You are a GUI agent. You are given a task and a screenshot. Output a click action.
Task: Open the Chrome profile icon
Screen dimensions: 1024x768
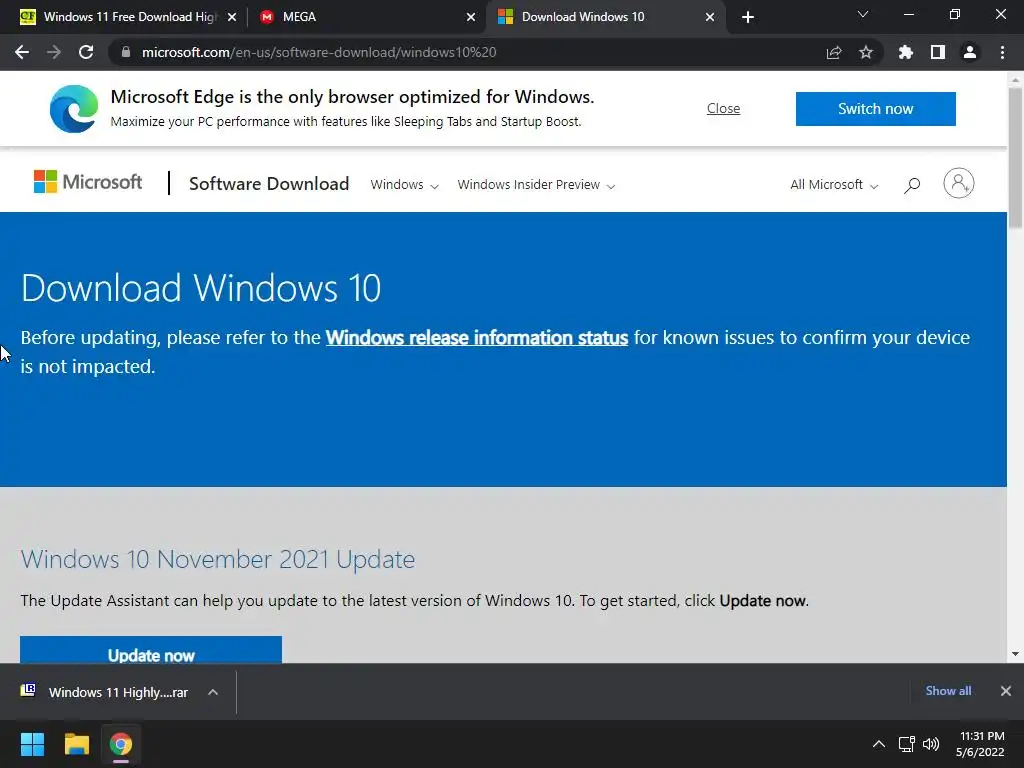pos(970,52)
